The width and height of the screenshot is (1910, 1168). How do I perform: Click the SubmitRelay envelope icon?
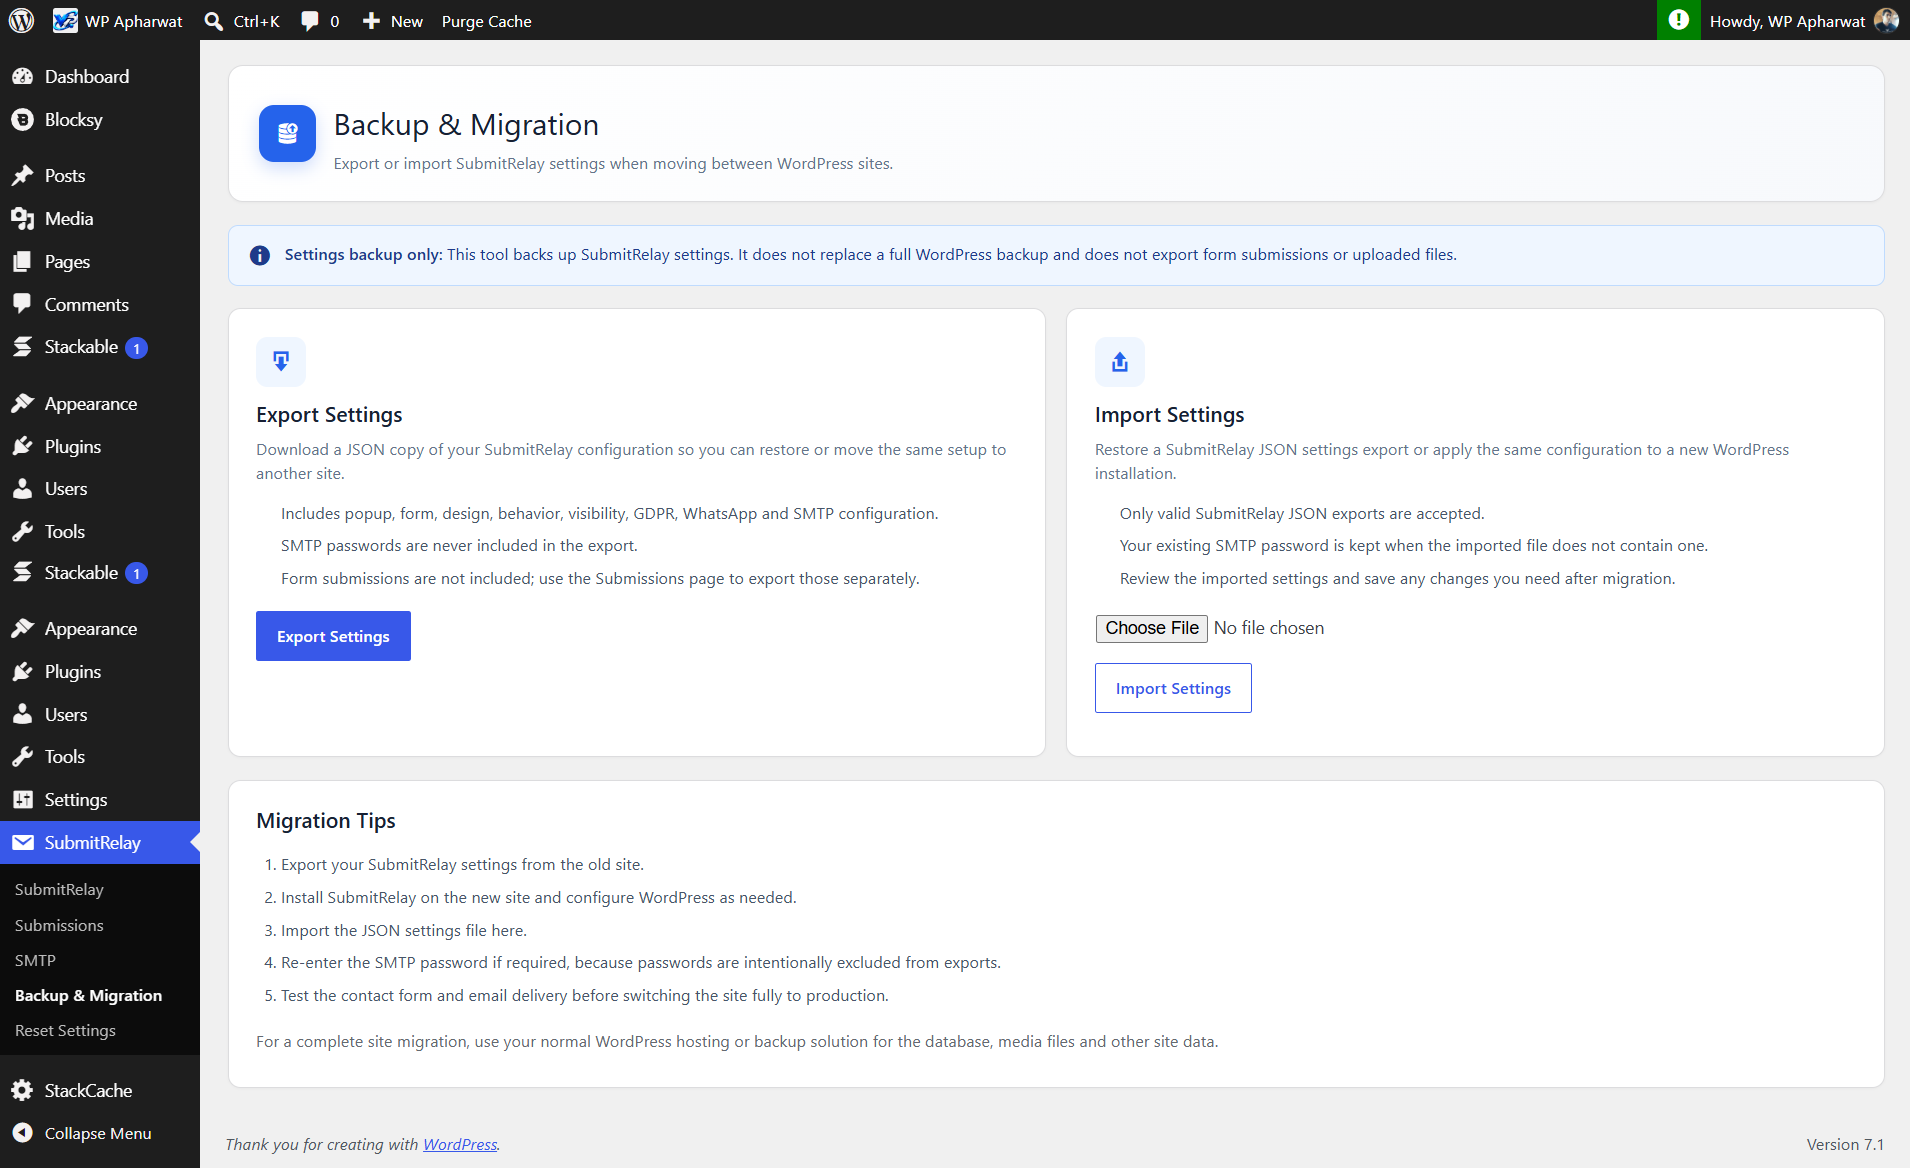click(22, 843)
